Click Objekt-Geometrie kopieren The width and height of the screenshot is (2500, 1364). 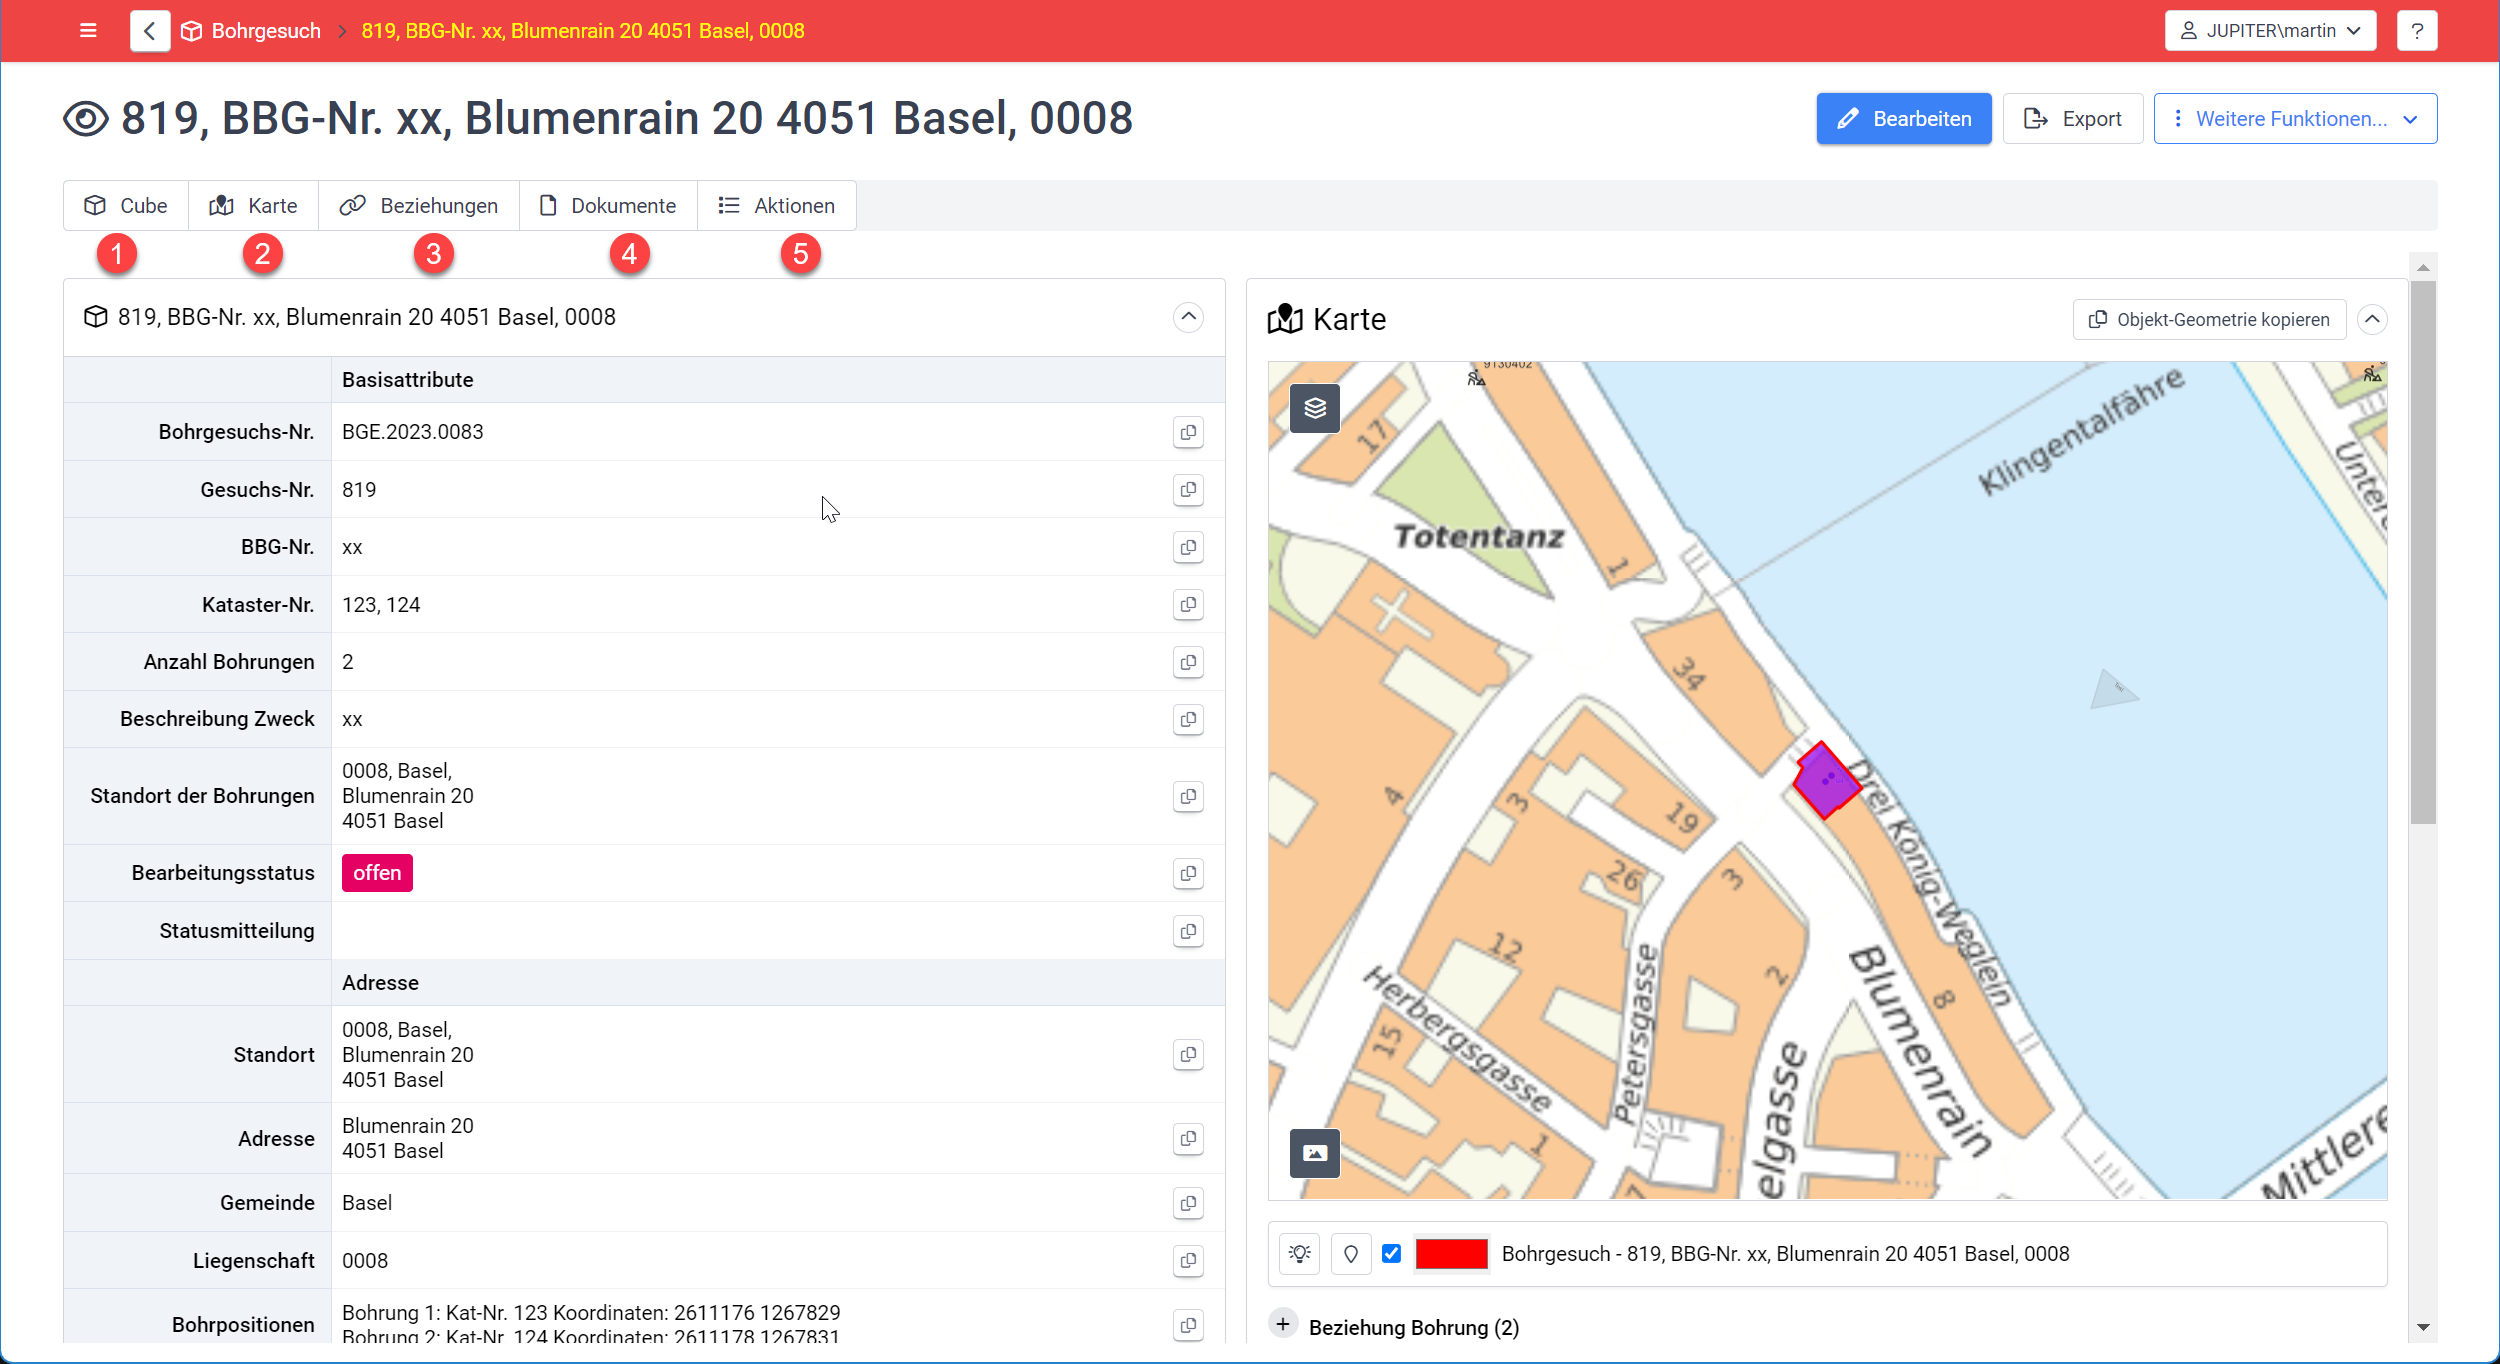2210,320
